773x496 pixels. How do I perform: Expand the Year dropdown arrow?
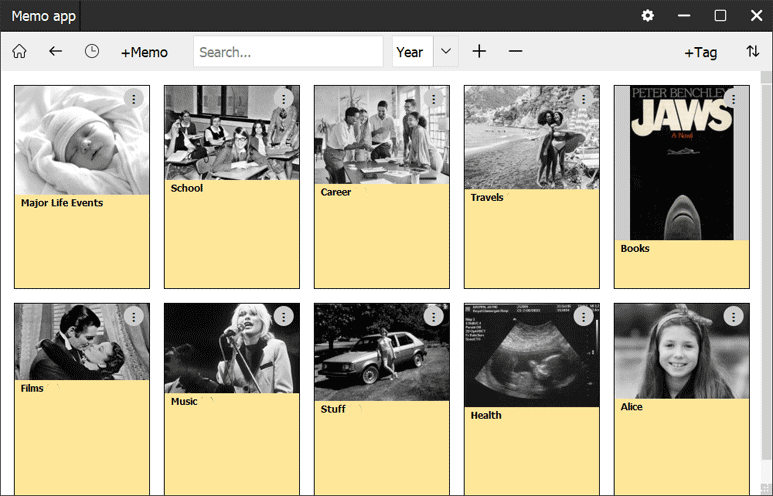446,52
